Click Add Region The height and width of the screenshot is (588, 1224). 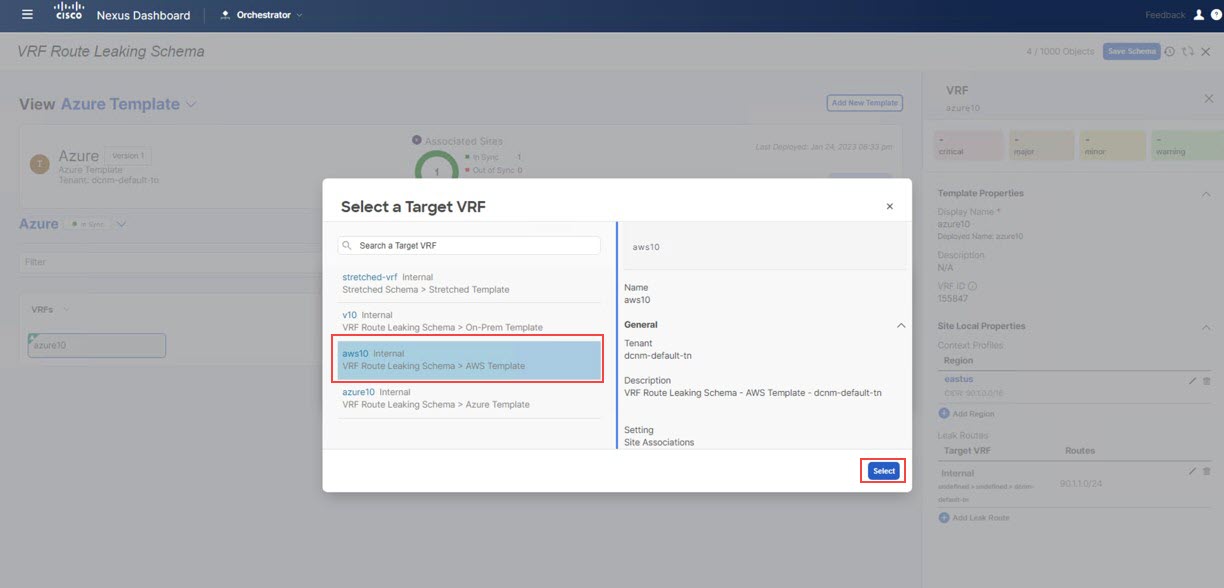coord(966,413)
